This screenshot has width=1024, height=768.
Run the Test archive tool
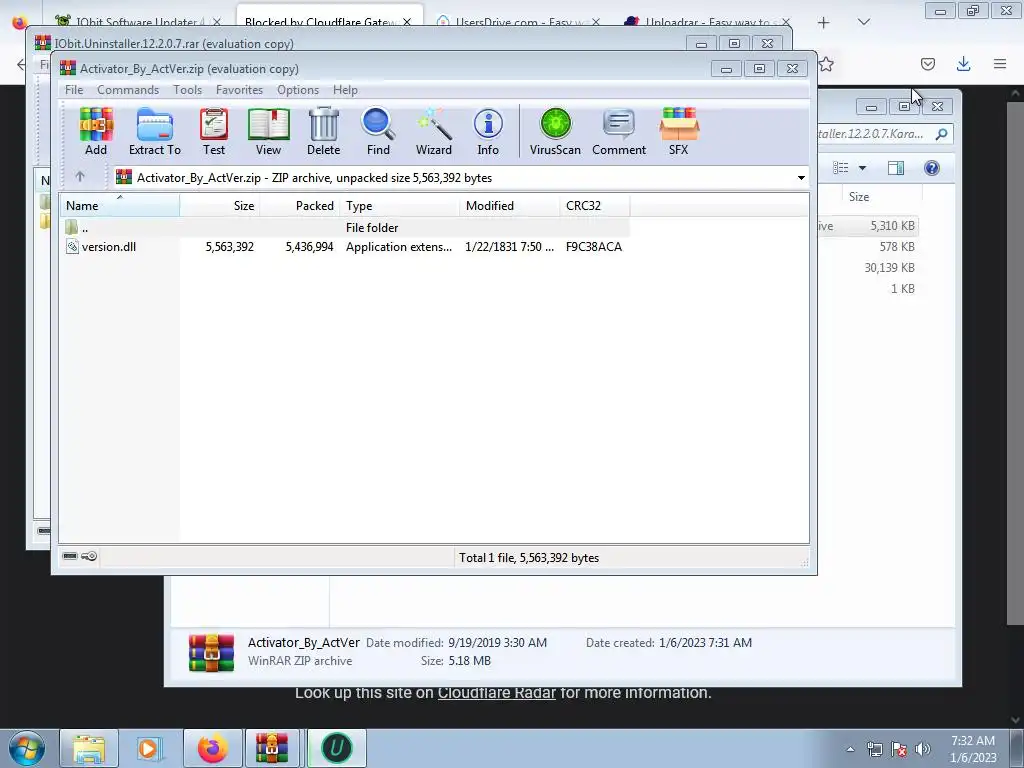(214, 131)
